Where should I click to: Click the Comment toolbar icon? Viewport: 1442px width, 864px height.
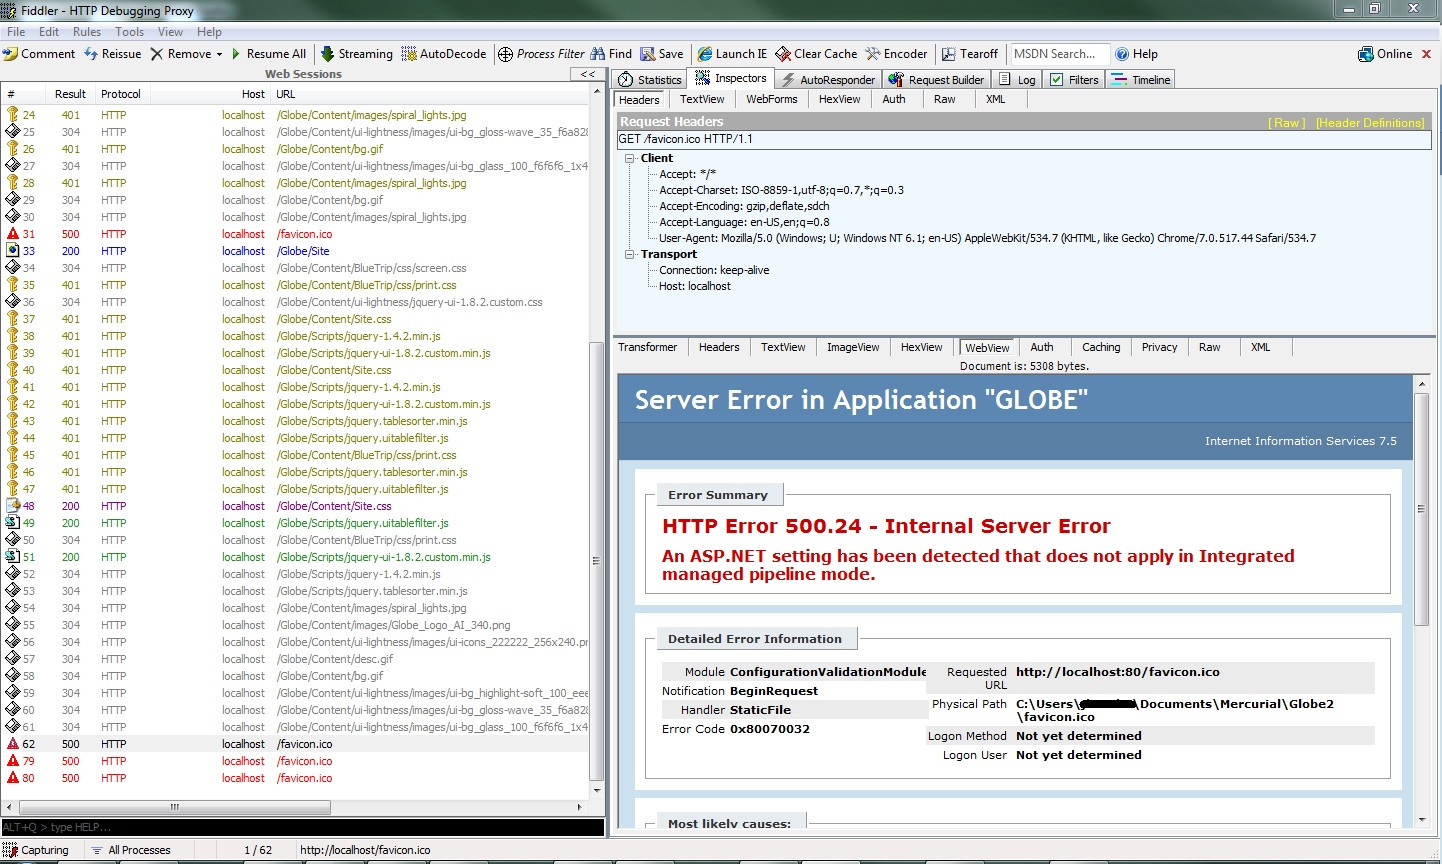pyautogui.click(x=11, y=54)
